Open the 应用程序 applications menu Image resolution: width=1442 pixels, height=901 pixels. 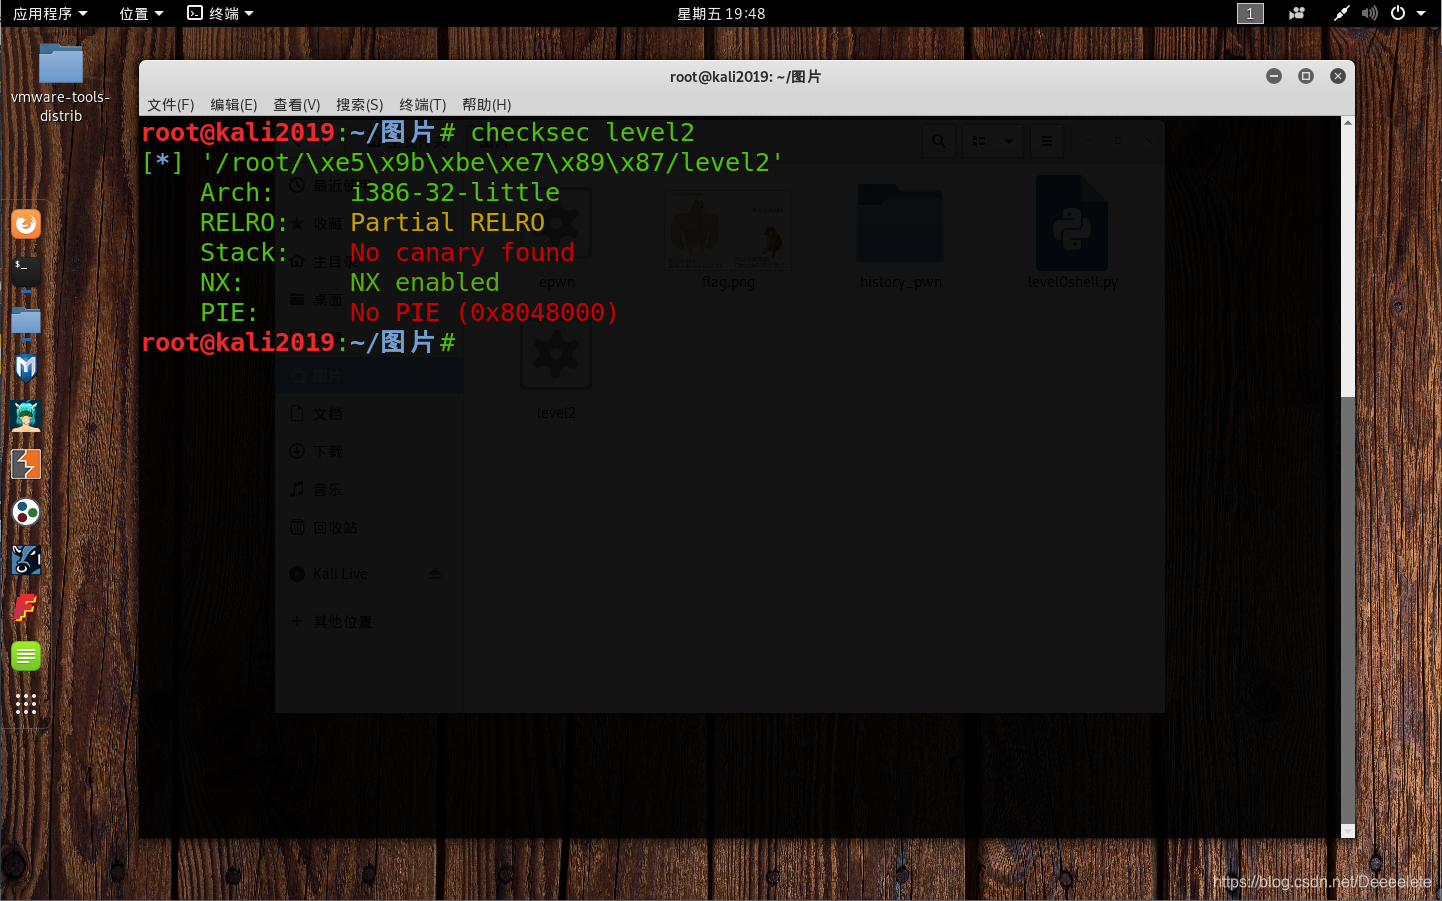(50, 13)
